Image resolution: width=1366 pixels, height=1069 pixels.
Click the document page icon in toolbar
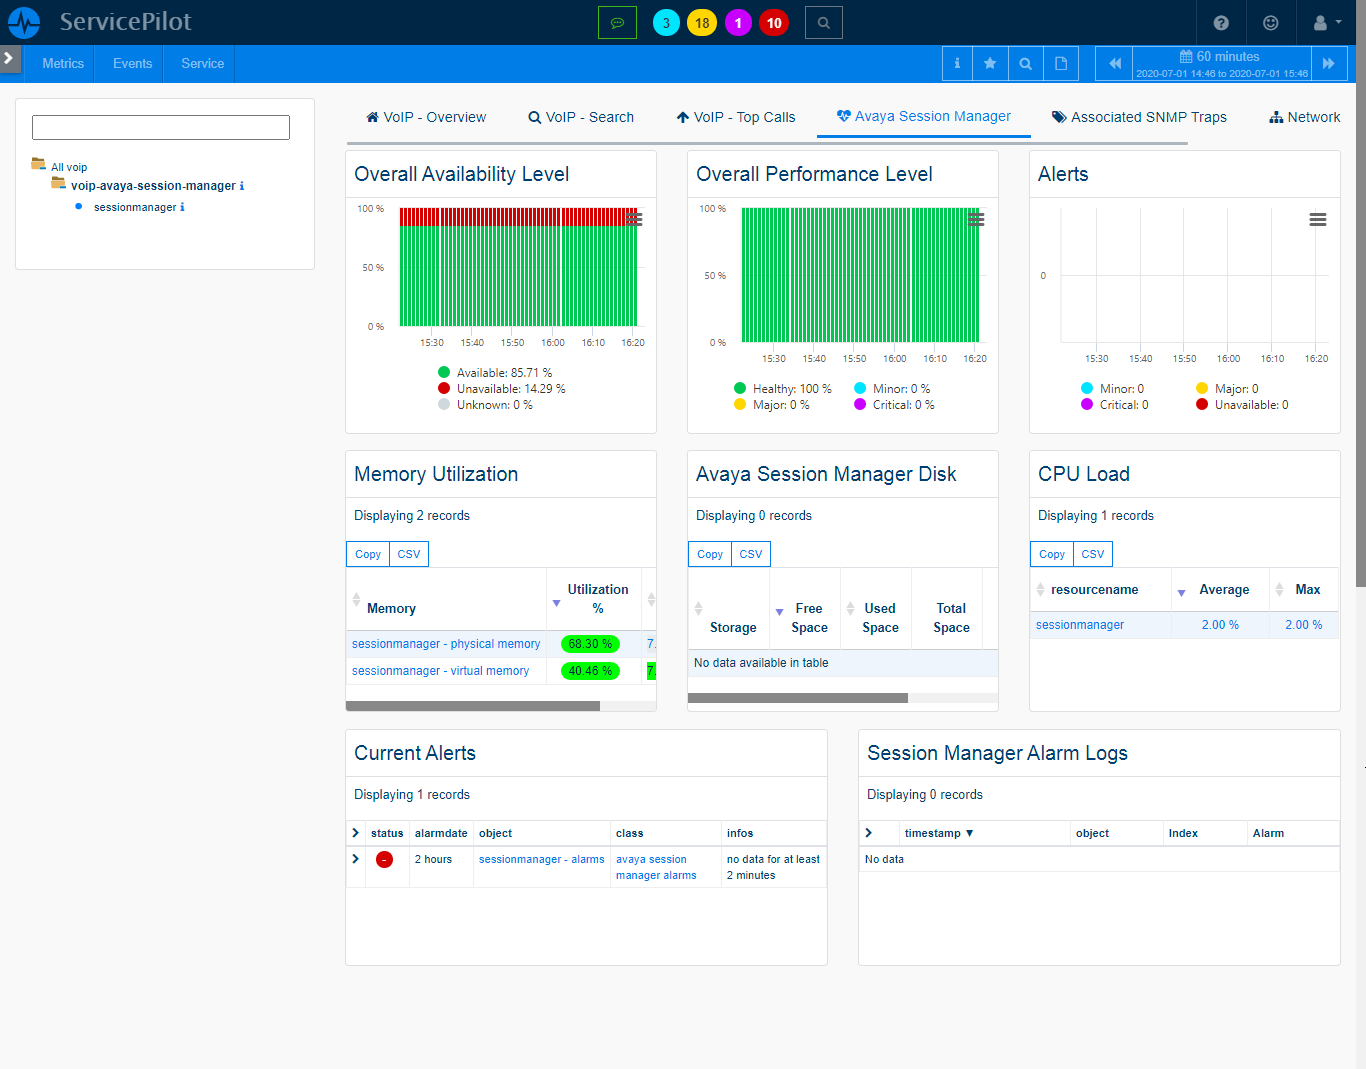click(1061, 64)
